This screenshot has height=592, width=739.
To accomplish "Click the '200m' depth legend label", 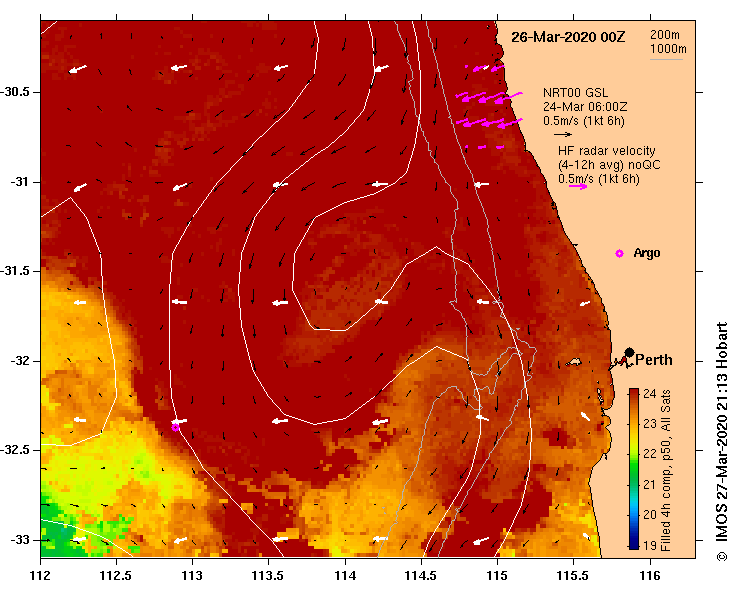I will pos(665,35).
